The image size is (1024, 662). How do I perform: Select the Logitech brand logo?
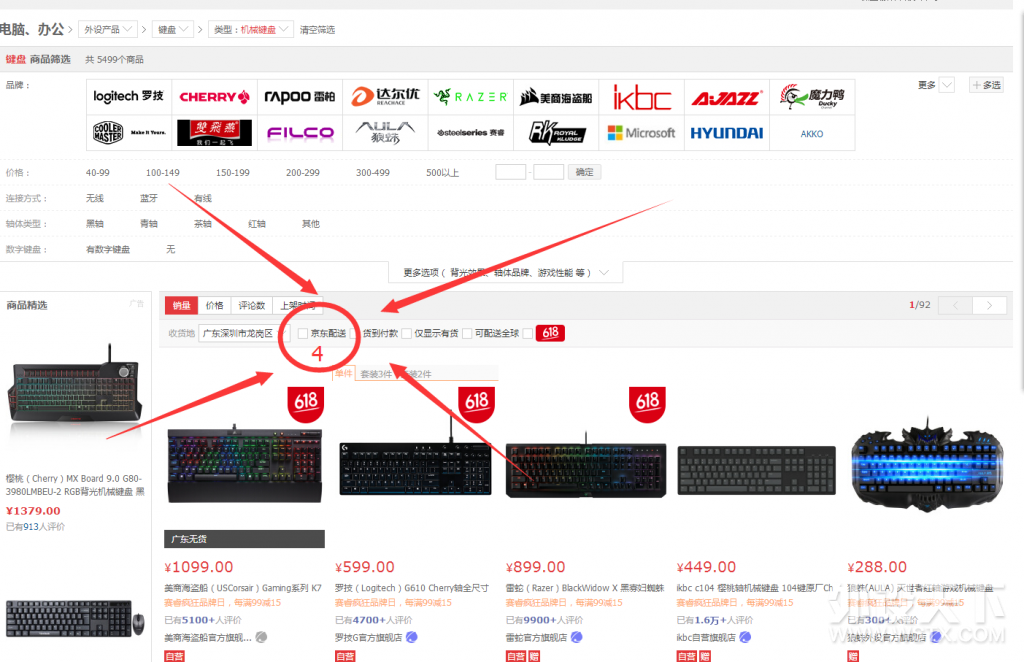(x=129, y=97)
